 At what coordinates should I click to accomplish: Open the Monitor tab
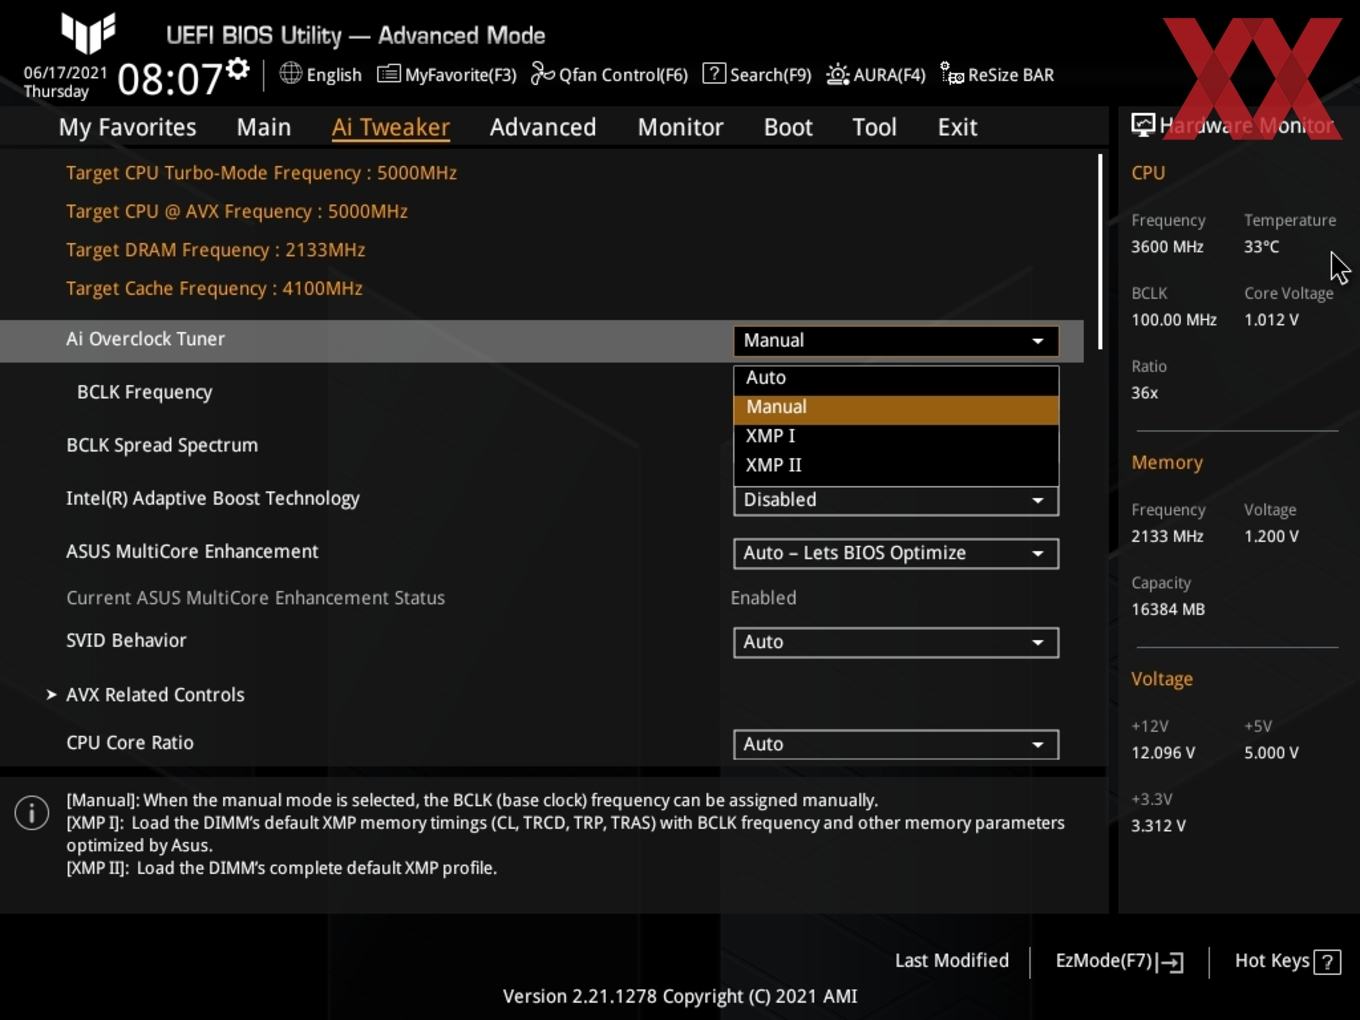tap(680, 127)
